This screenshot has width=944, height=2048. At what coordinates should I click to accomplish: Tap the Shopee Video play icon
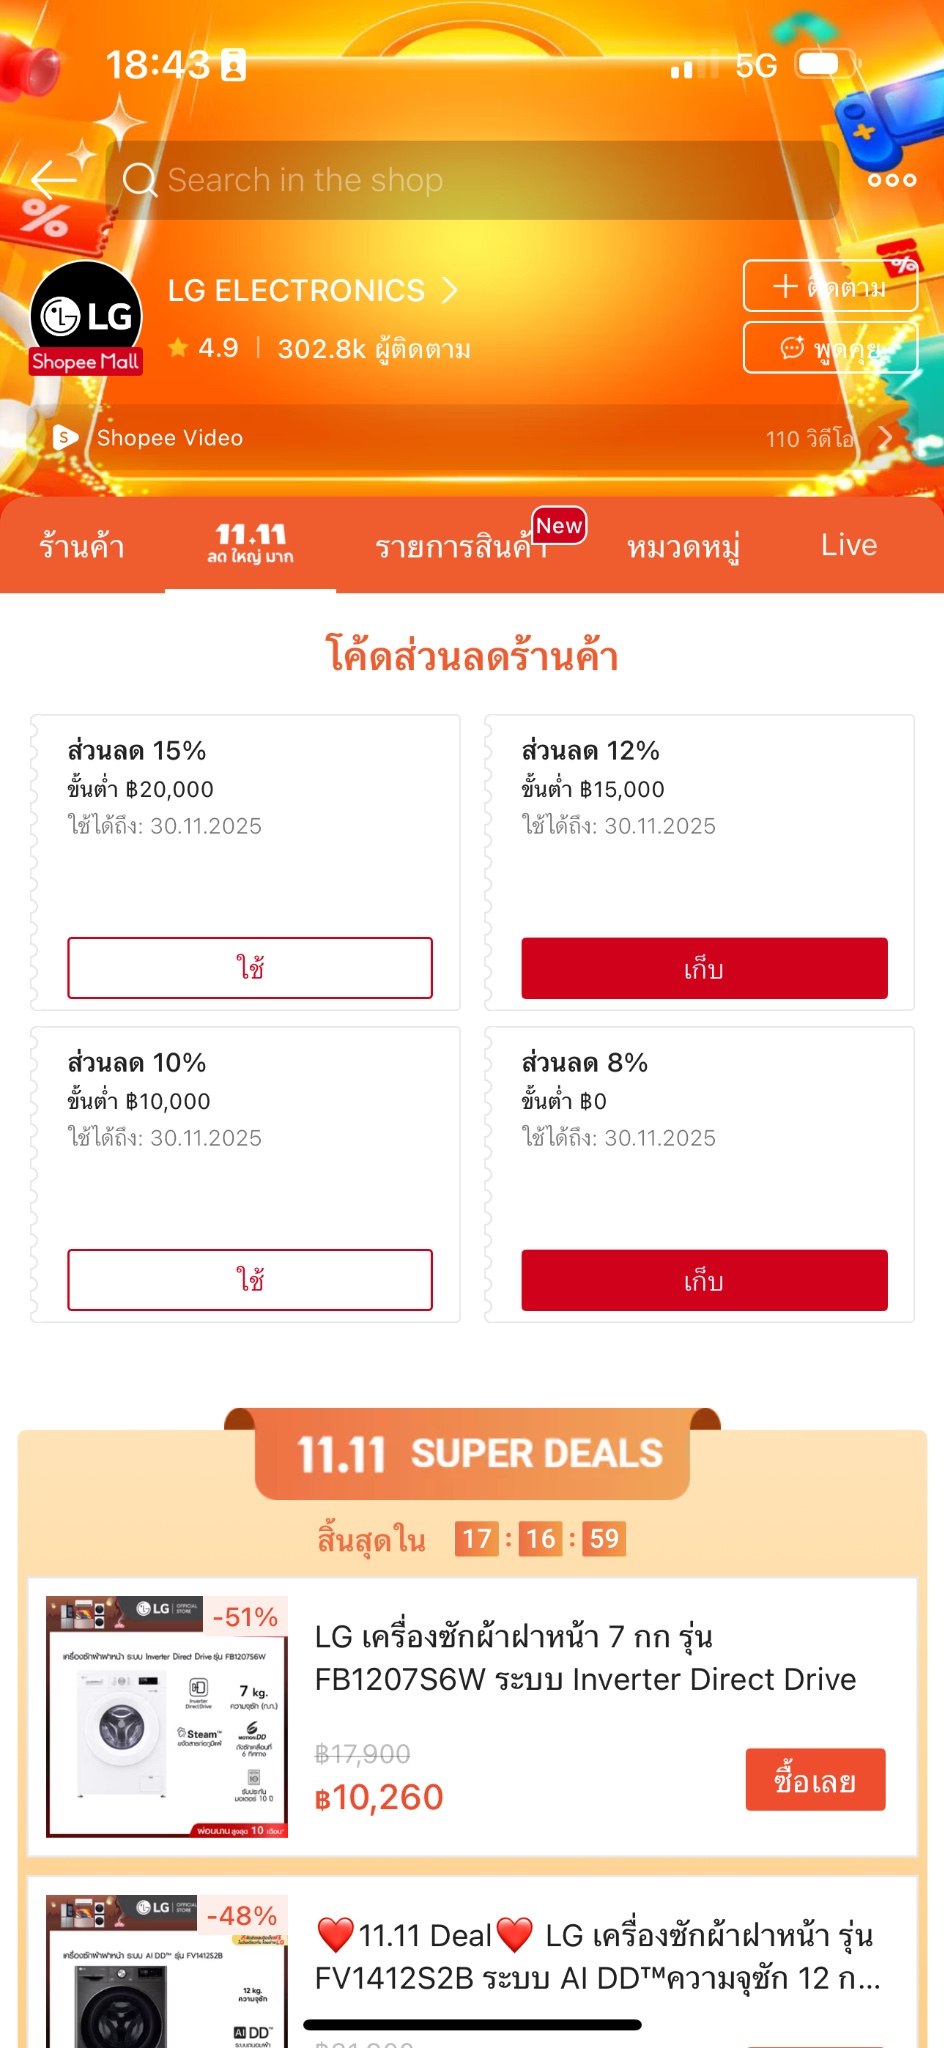(x=65, y=437)
